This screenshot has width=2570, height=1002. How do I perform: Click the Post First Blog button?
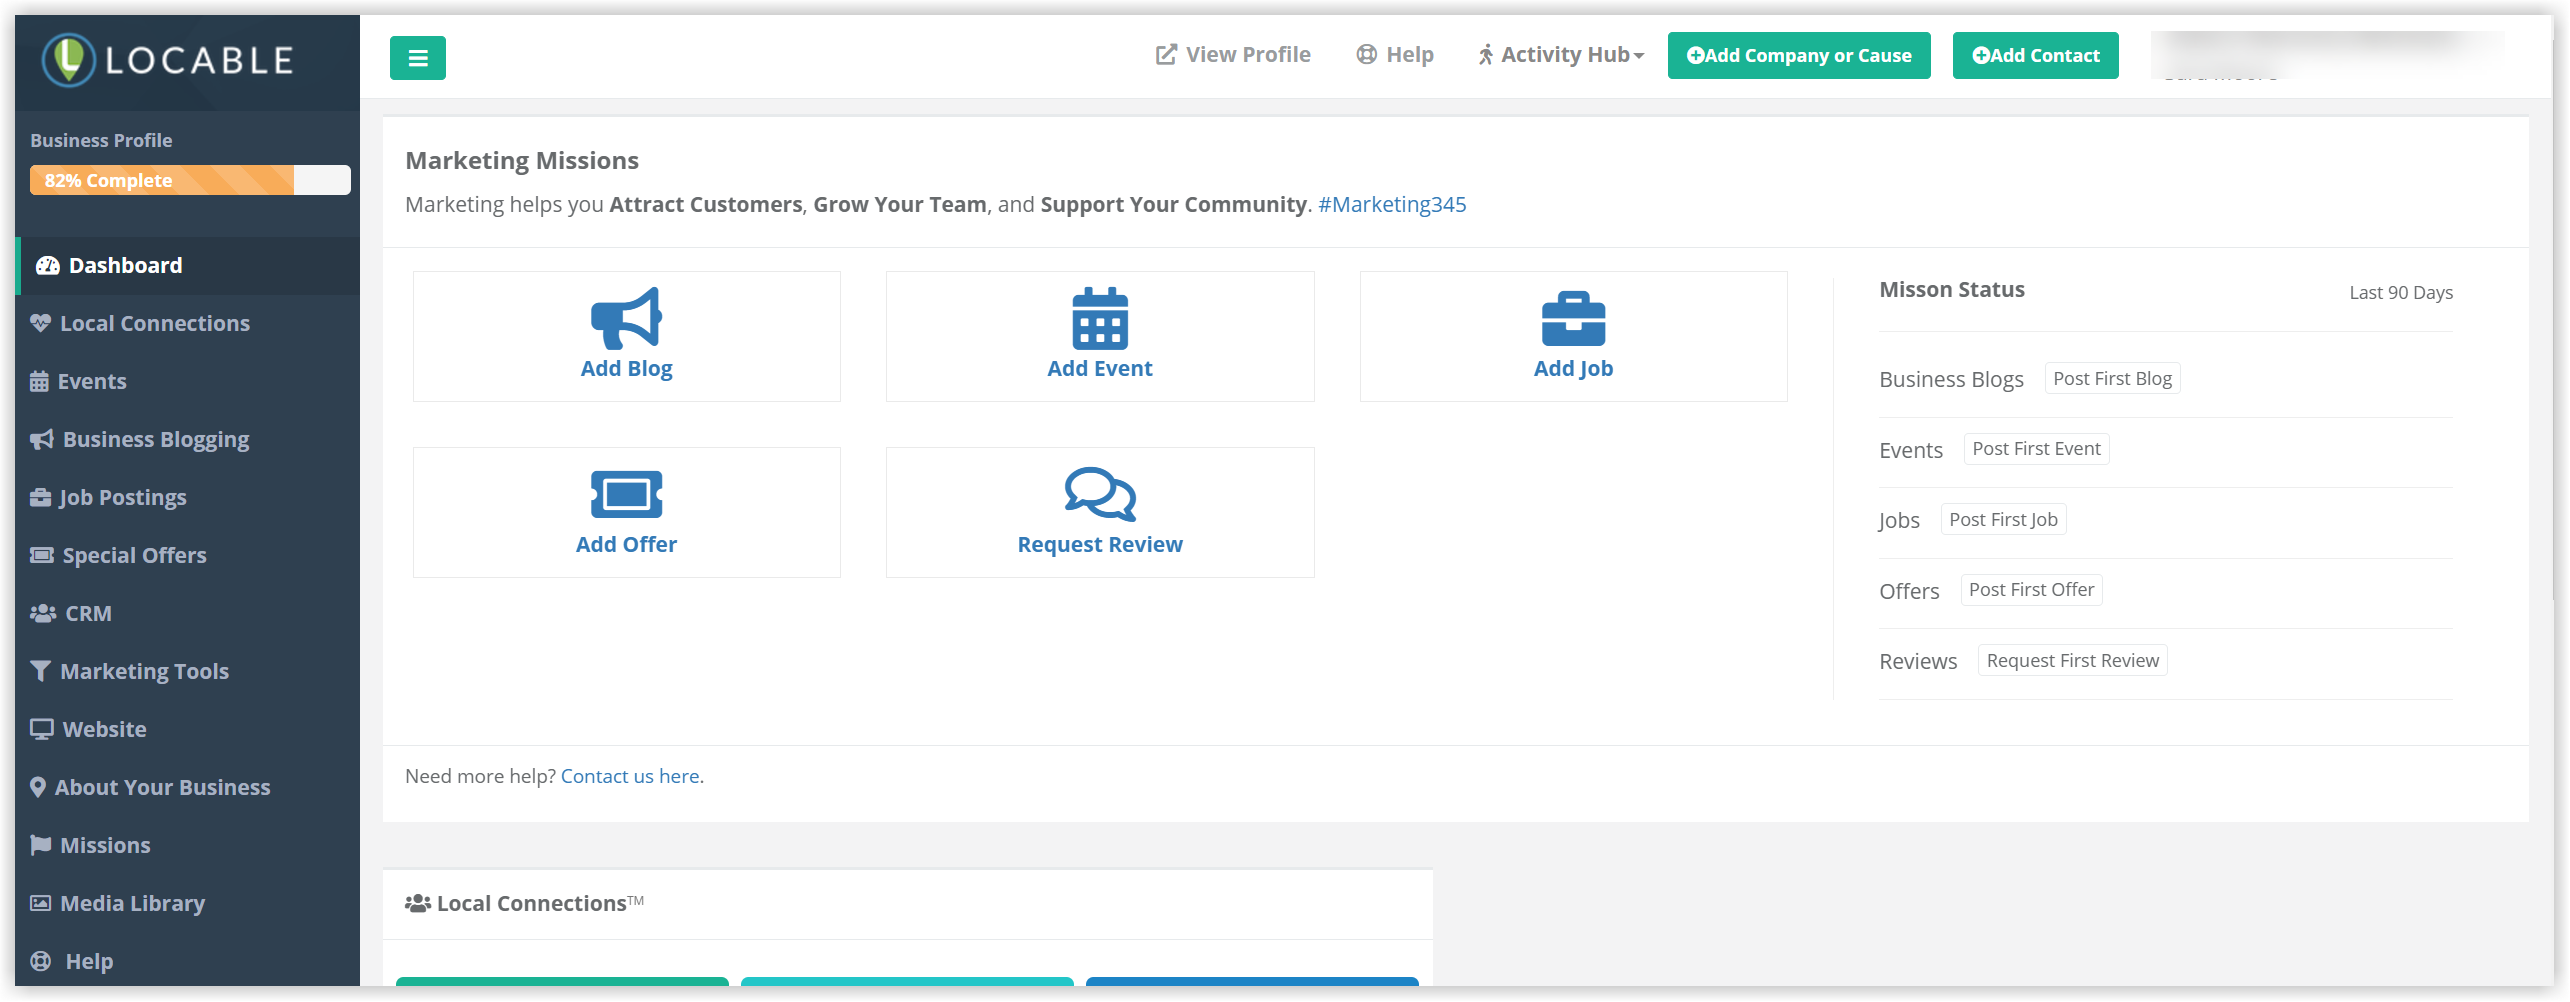[x=2112, y=379]
